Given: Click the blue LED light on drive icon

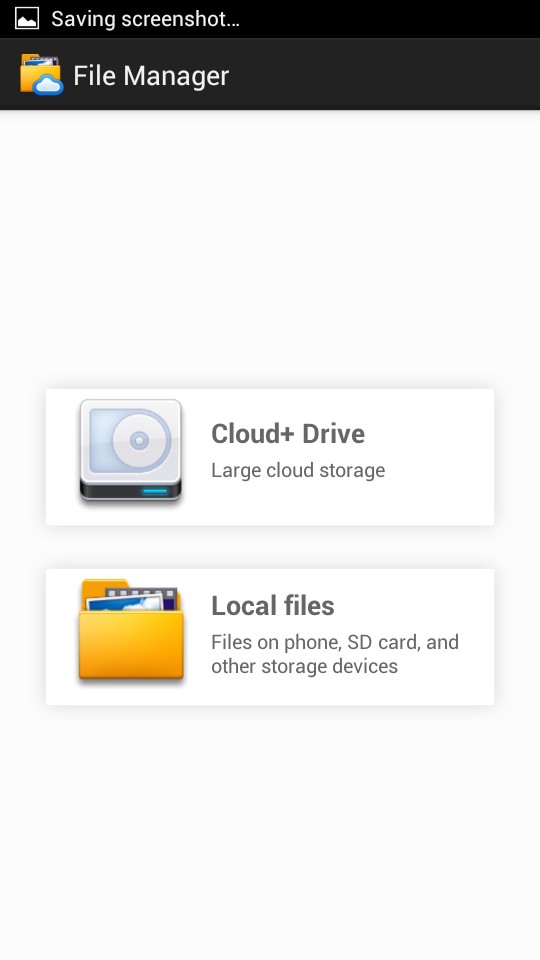Looking at the screenshot, I should point(154,491).
